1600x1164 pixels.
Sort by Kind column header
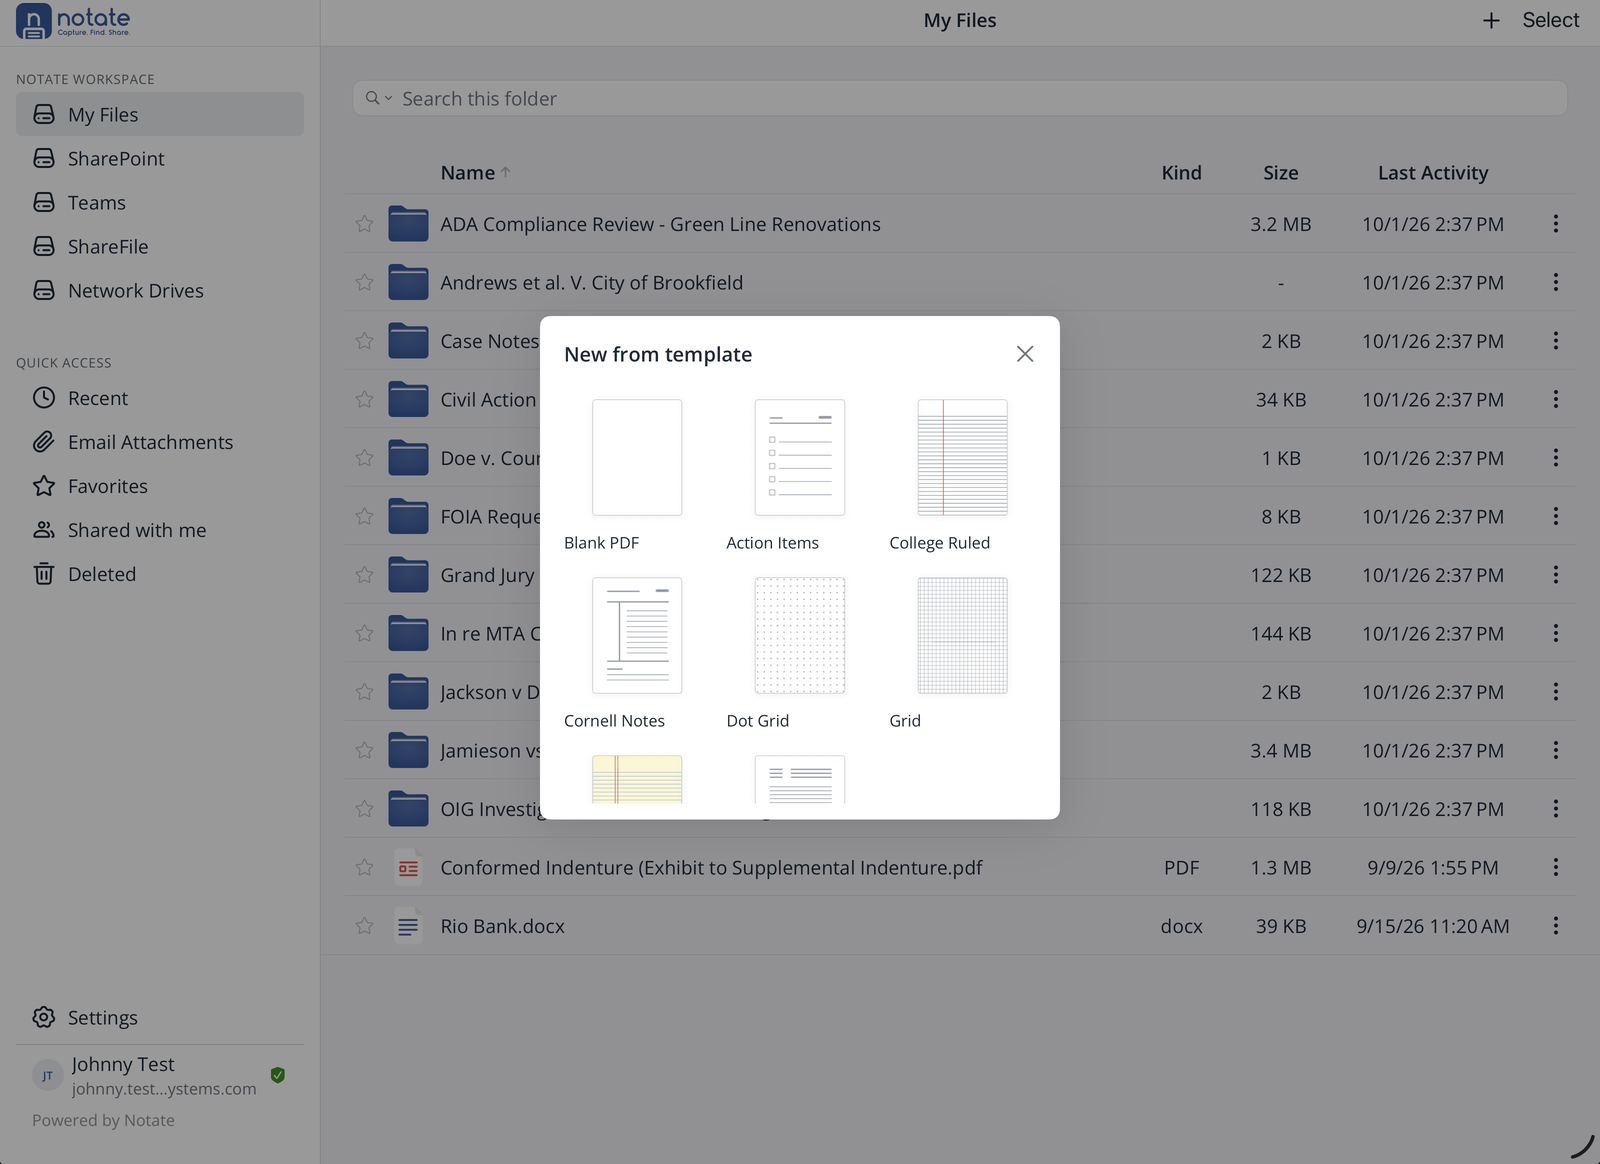(x=1181, y=172)
